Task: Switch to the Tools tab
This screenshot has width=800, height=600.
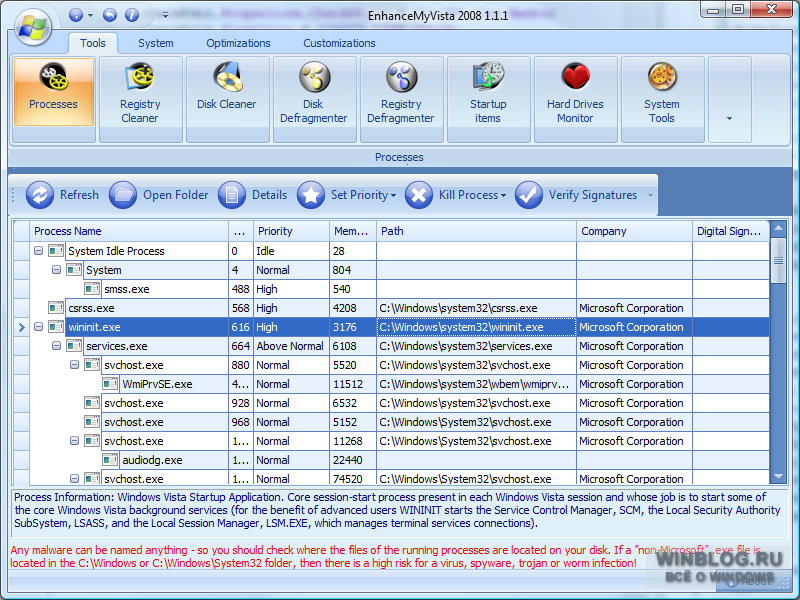Action: click(93, 43)
